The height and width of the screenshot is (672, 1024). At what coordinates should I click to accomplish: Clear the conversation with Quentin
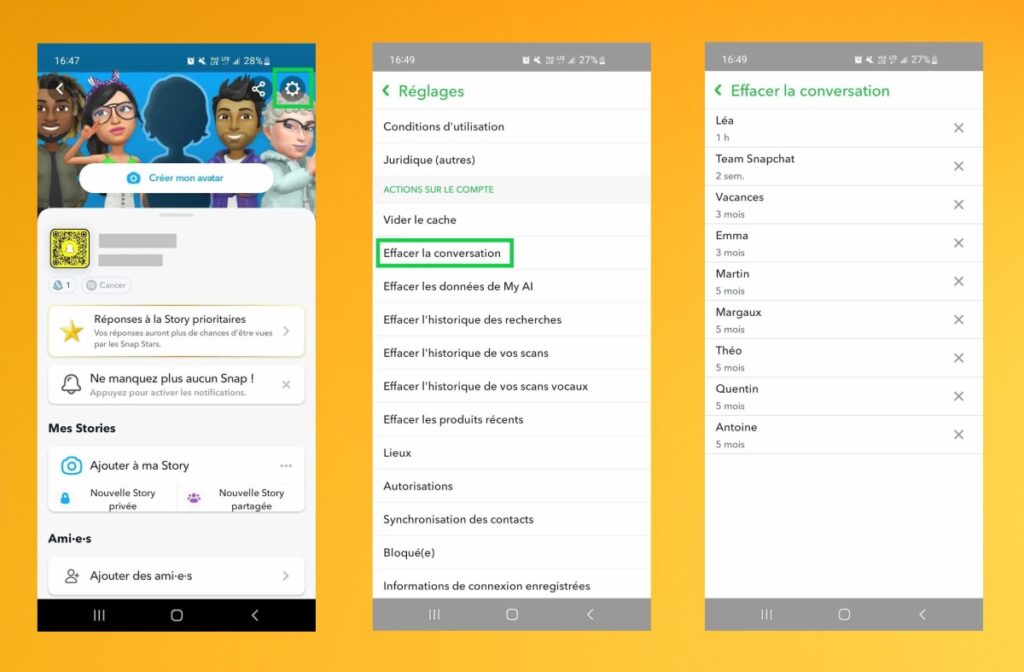point(959,396)
